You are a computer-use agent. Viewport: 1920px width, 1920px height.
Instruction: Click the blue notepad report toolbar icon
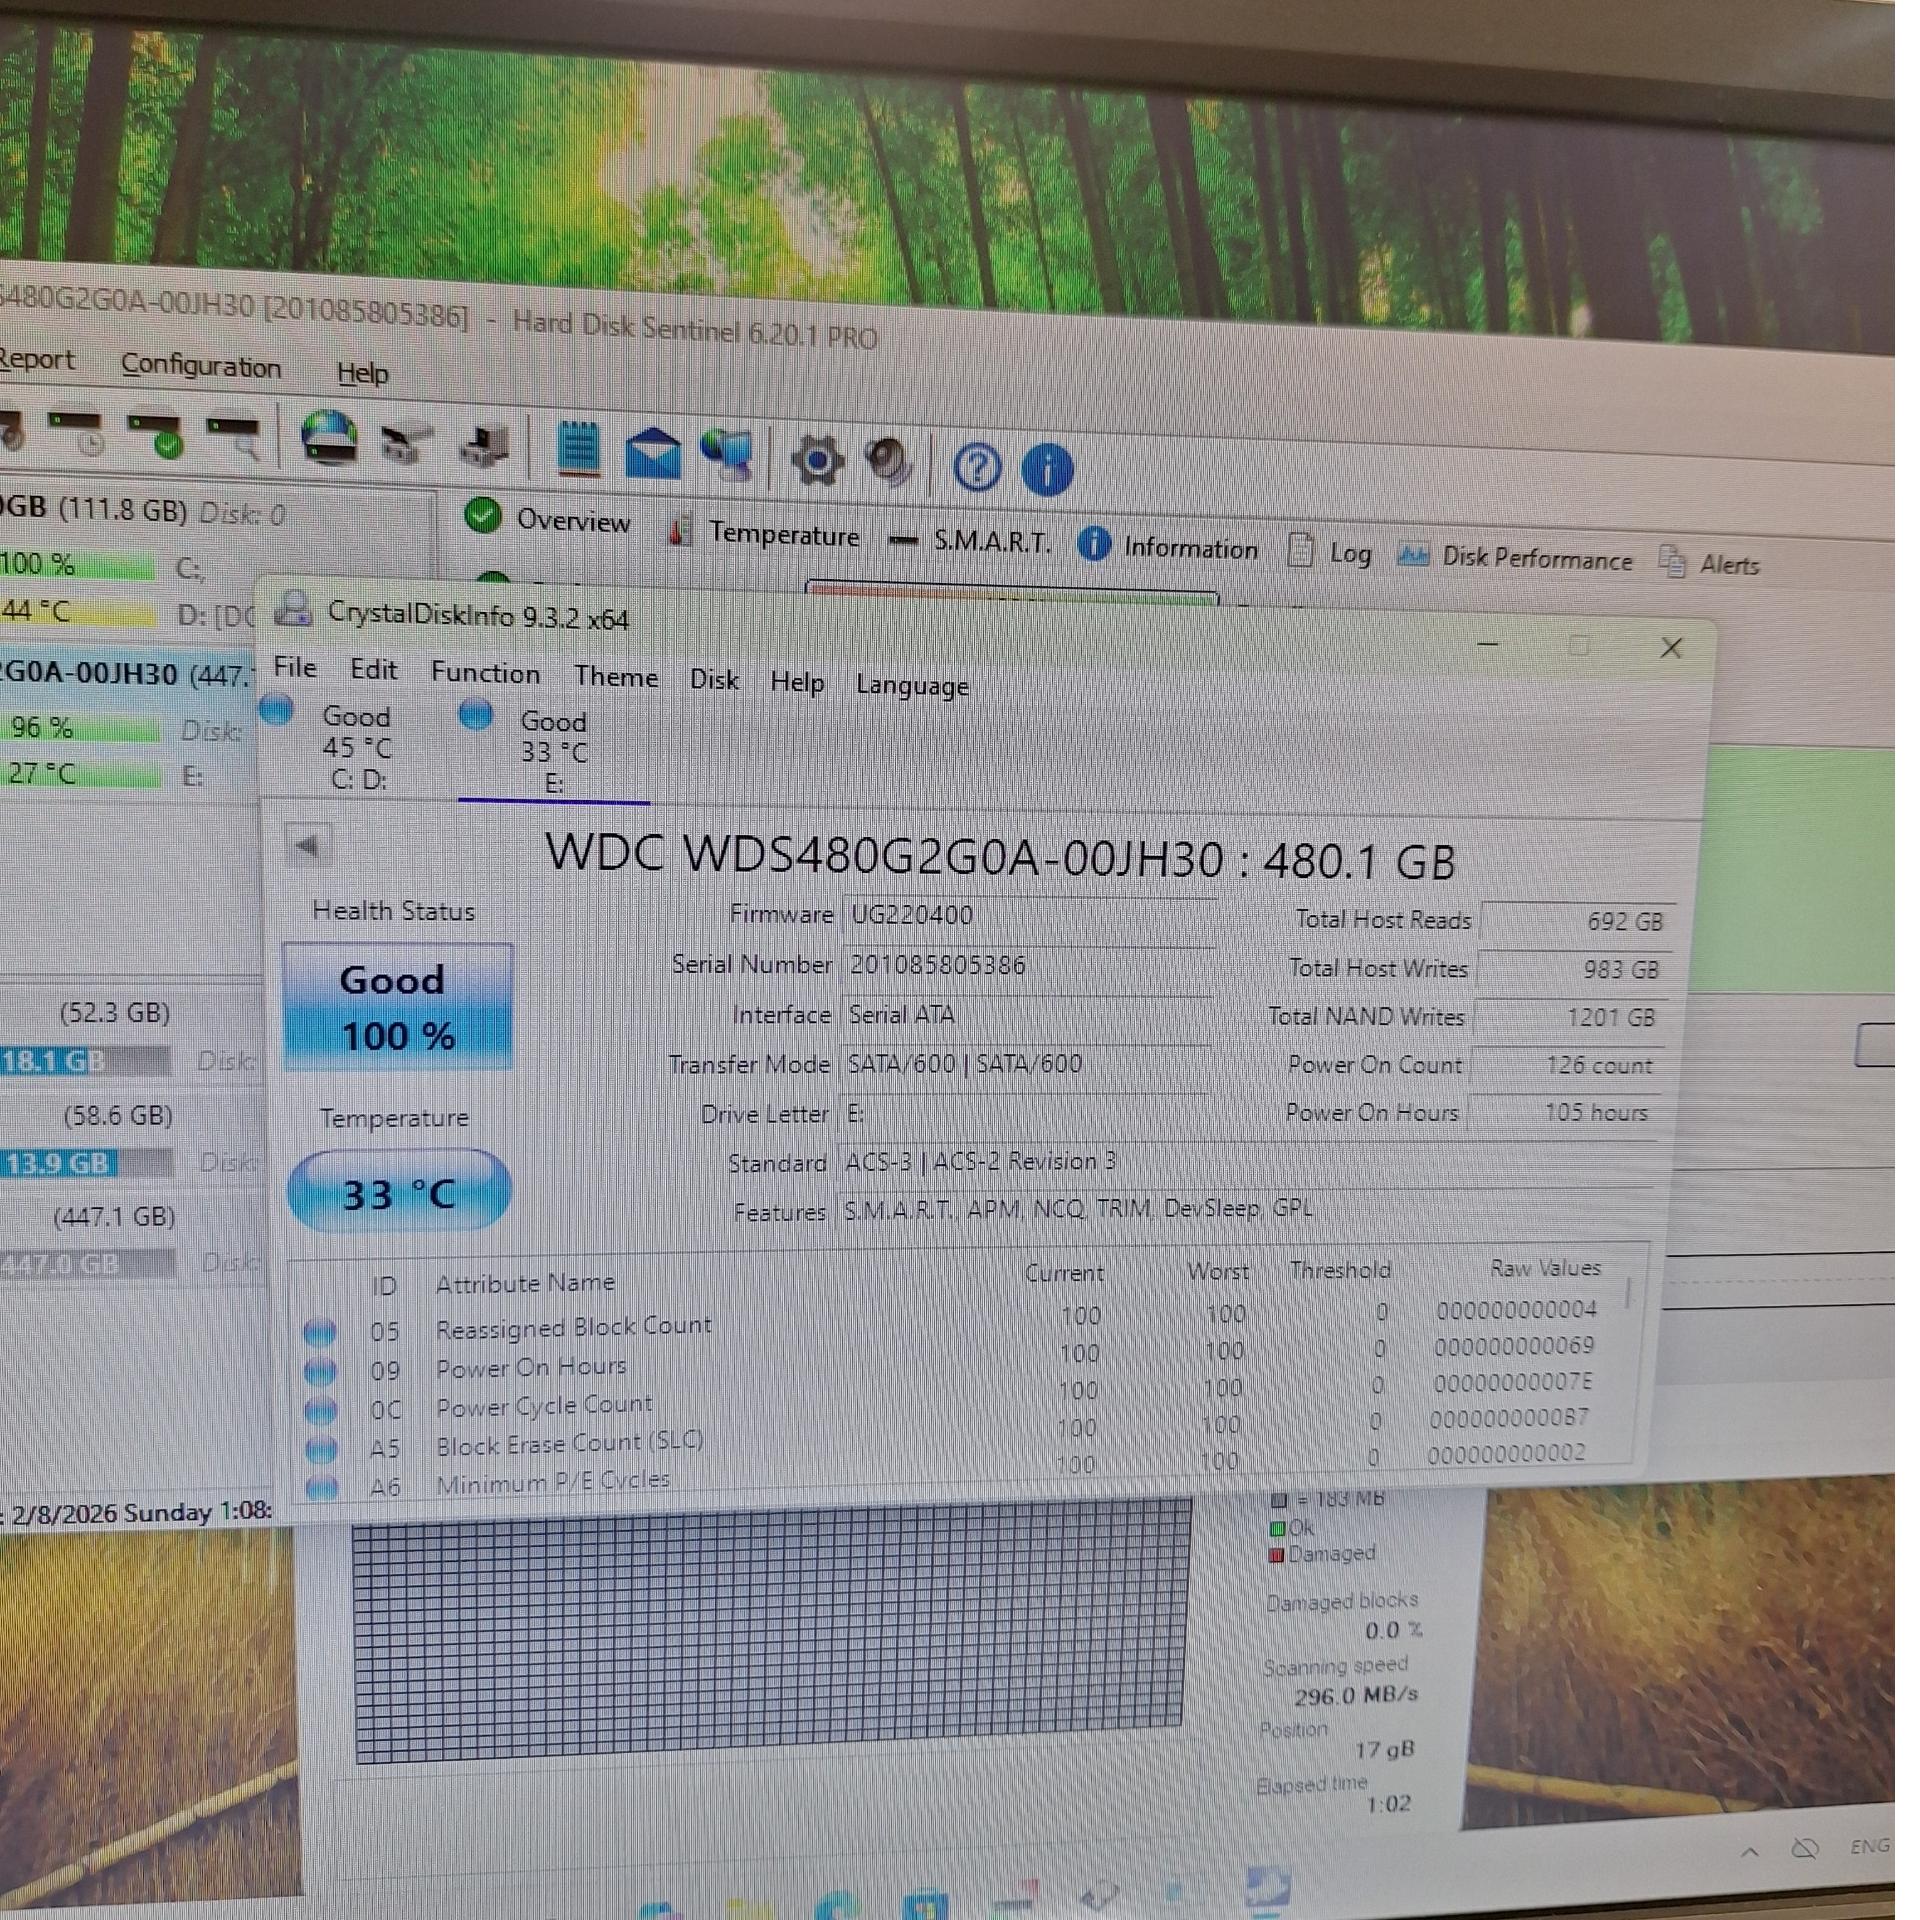click(578, 449)
